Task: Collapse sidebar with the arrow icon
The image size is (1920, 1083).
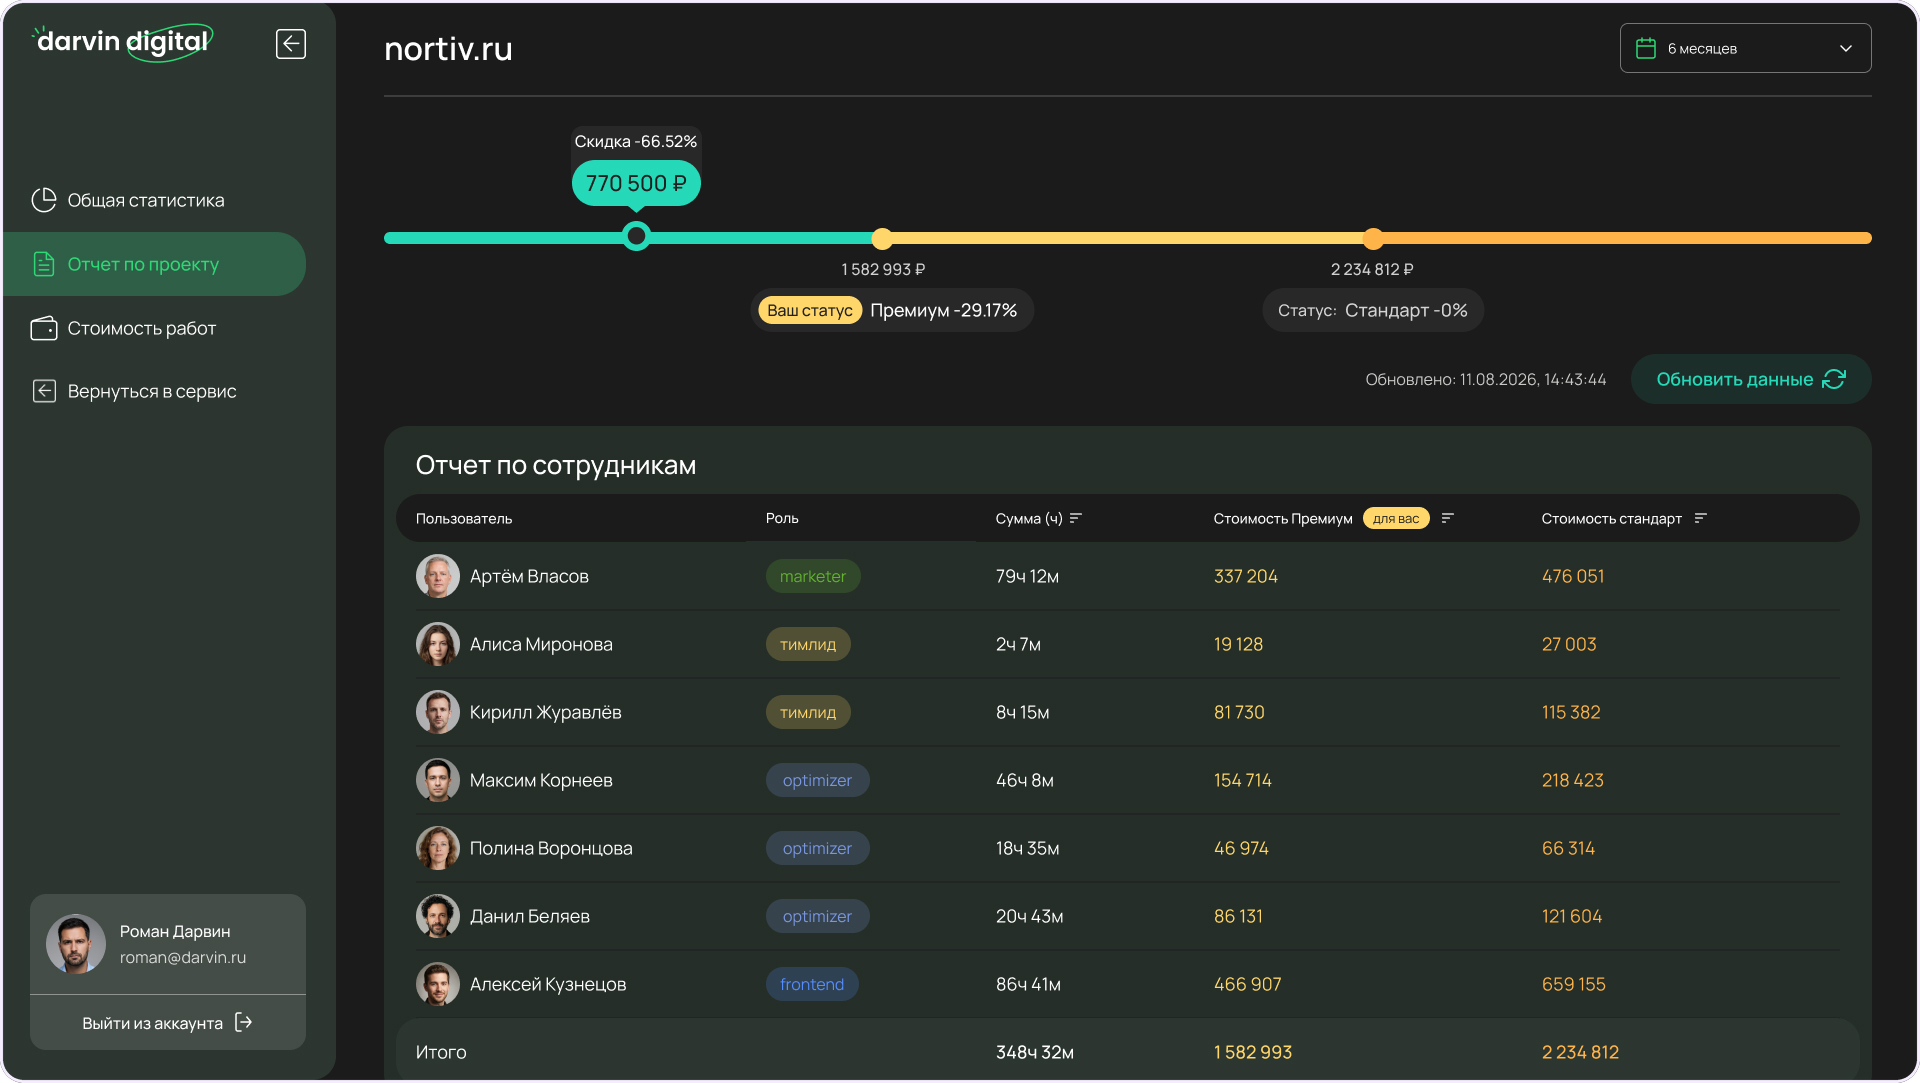Action: [291, 44]
